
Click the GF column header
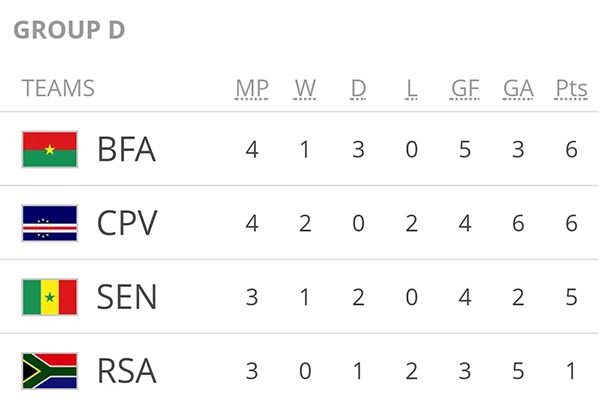[x=465, y=88]
